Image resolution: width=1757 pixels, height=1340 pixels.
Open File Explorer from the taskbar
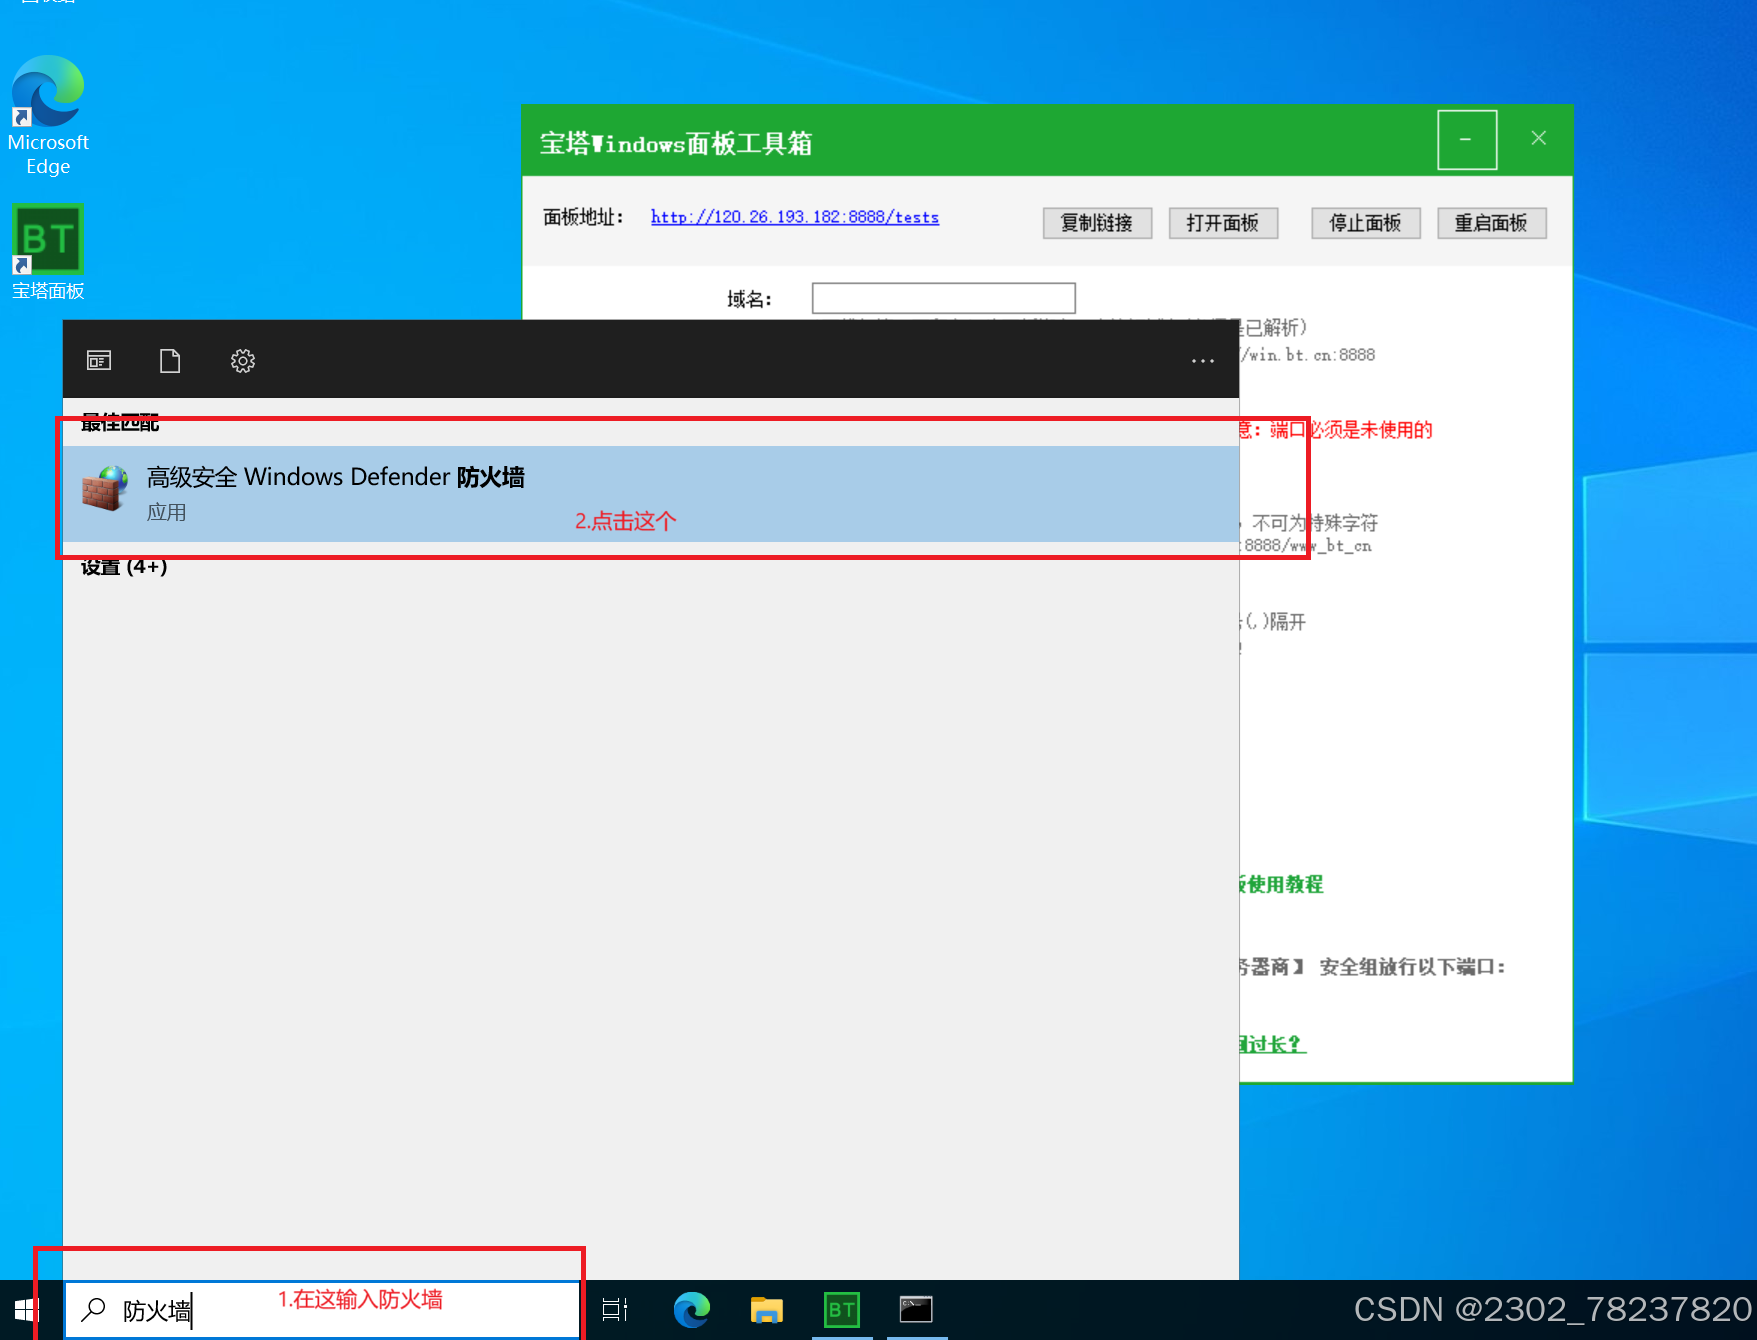(x=766, y=1309)
